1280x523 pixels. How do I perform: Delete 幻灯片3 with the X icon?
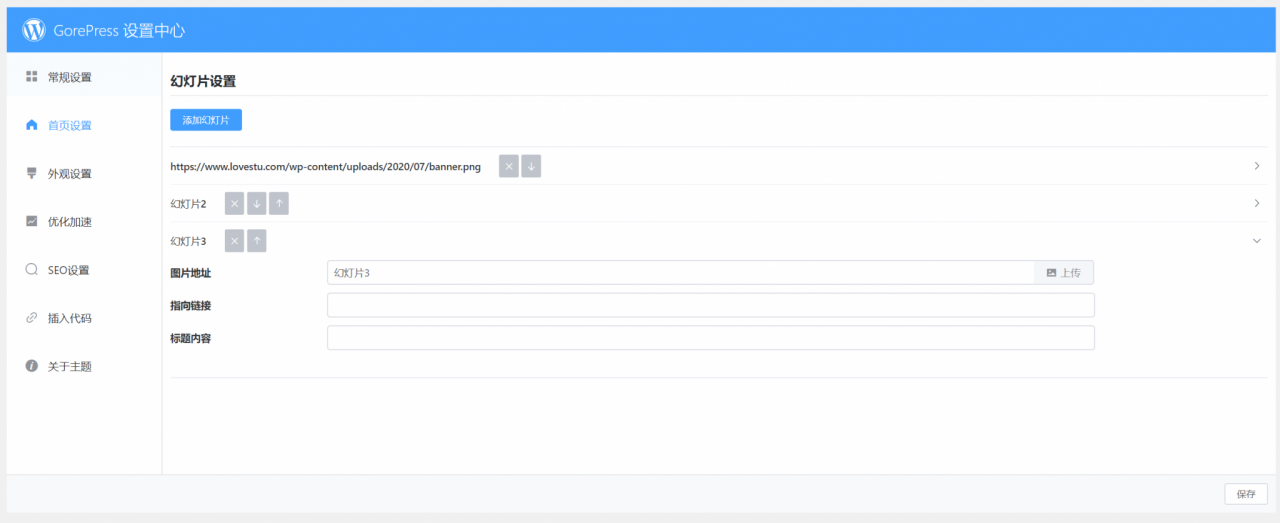point(235,241)
